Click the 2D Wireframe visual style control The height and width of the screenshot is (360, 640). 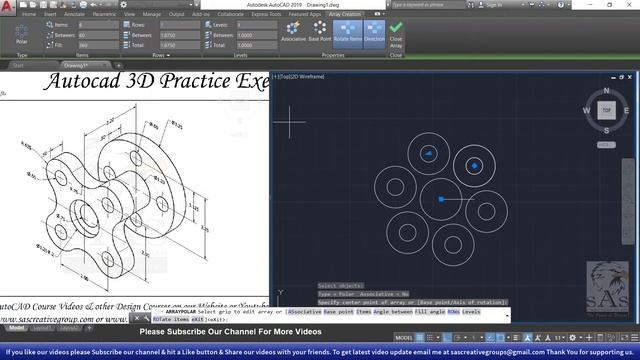[x=307, y=76]
